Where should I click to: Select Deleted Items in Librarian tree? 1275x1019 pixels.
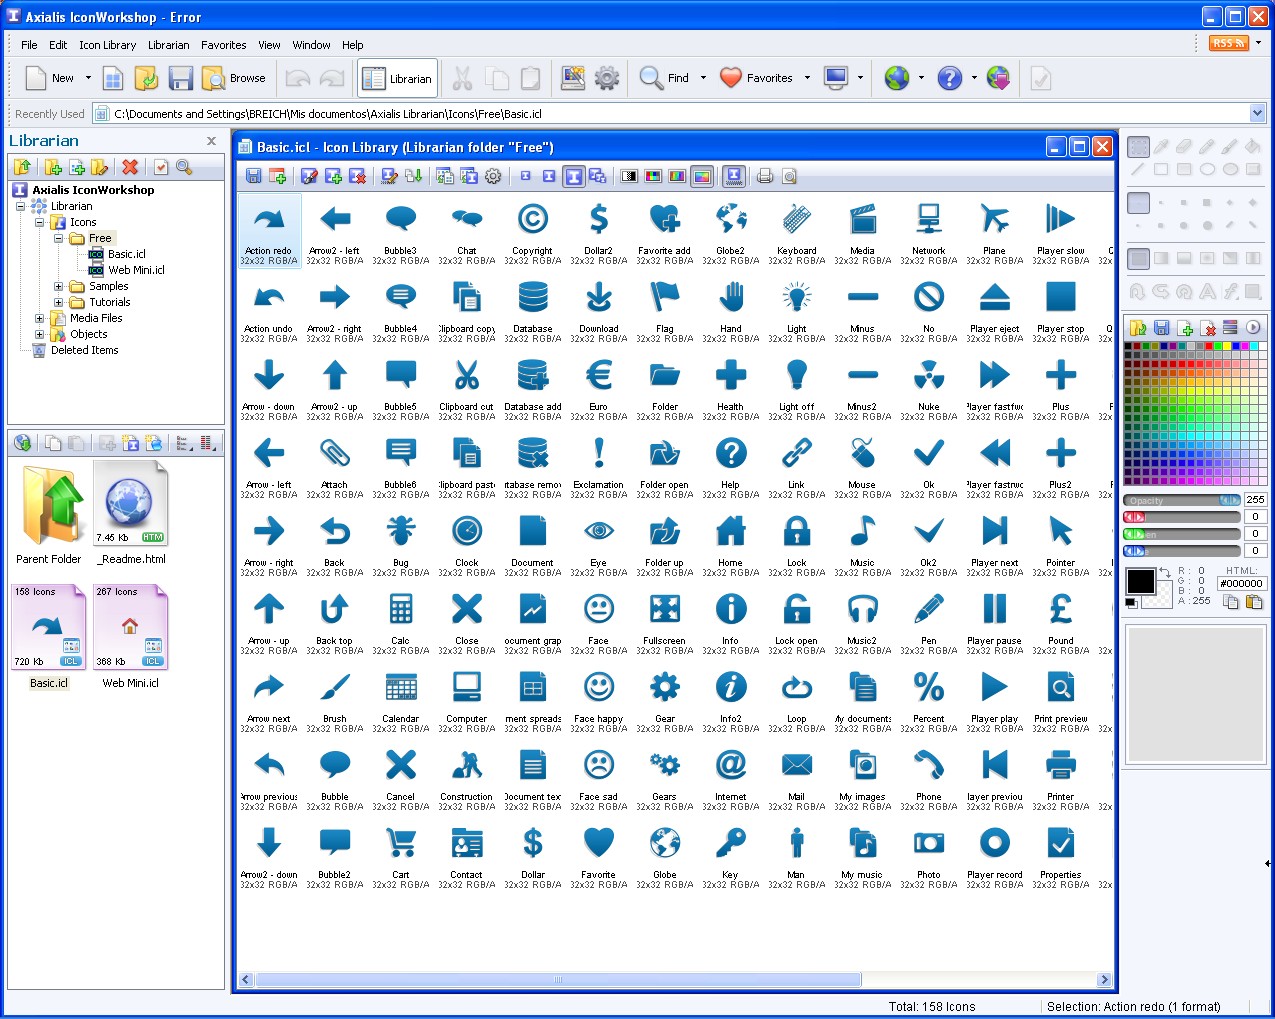pos(85,350)
